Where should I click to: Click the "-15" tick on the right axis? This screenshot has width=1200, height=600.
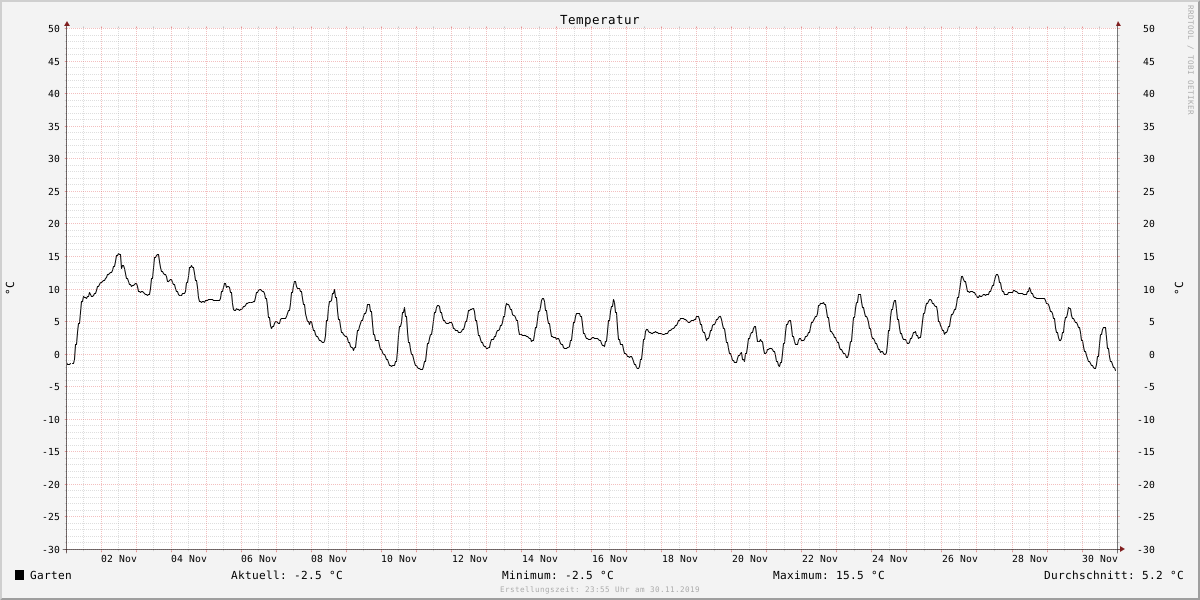click(1146, 452)
